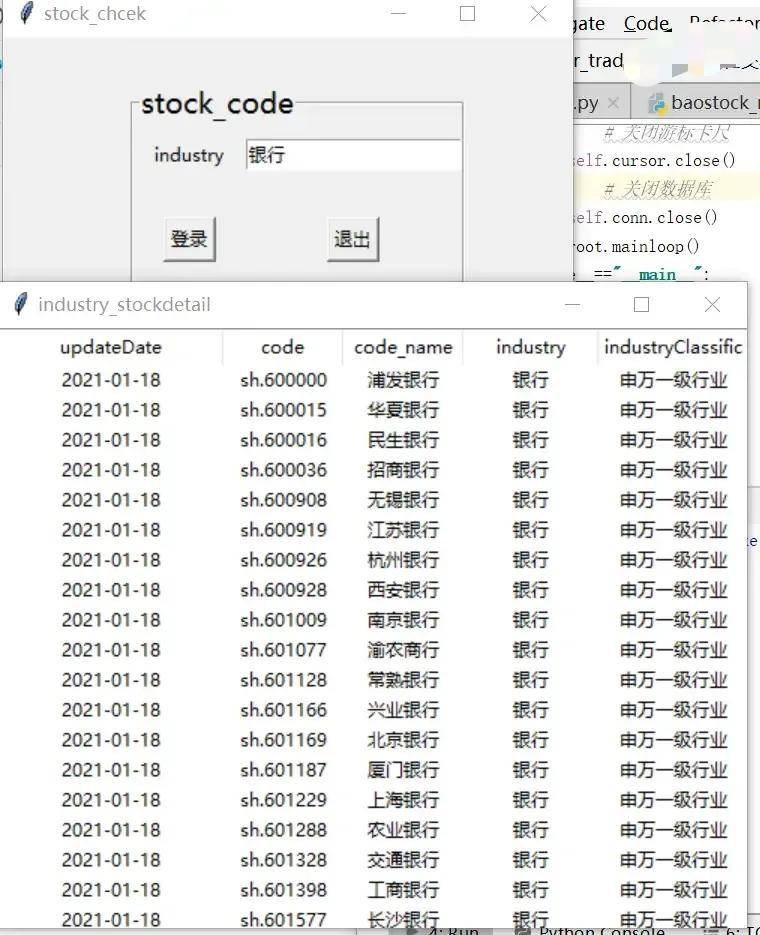The height and width of the screenshot is (935, 760).
Task: Click the industry label in stock_code frame
Action: [x=189, y=155]
